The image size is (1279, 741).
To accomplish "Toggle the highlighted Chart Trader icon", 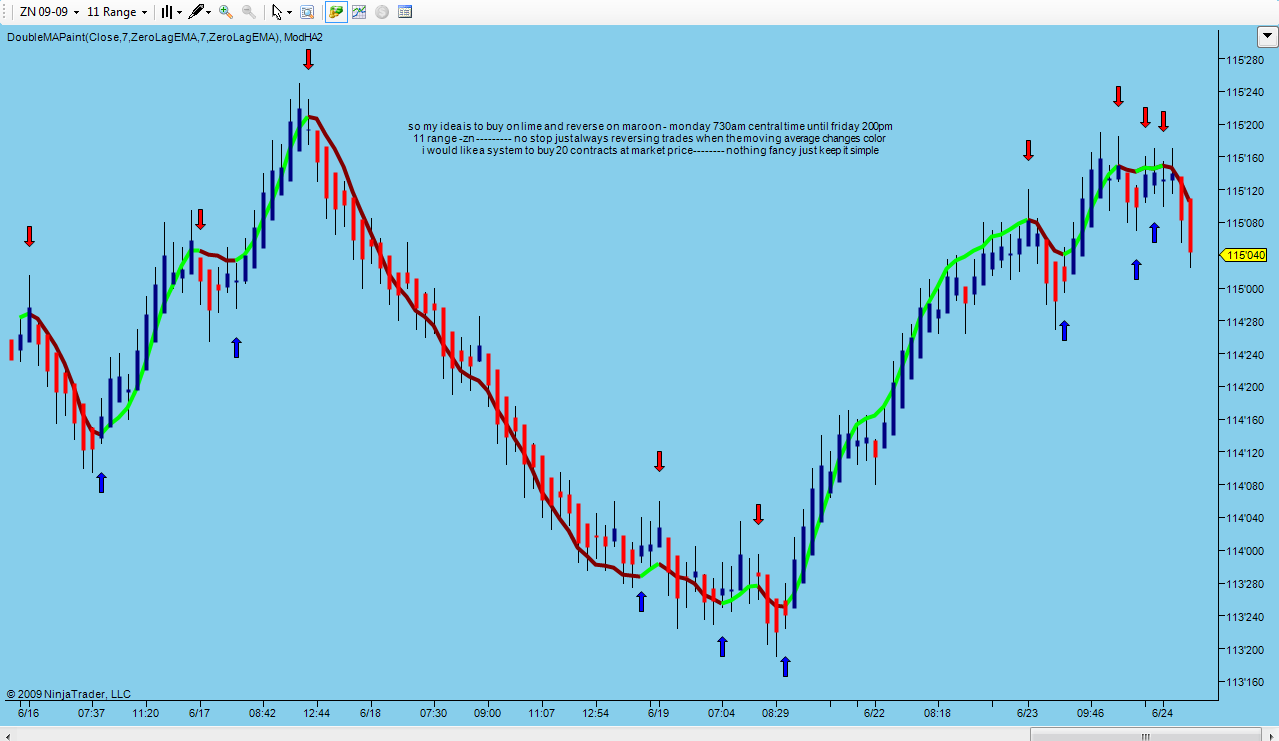I will pos(336,12).
